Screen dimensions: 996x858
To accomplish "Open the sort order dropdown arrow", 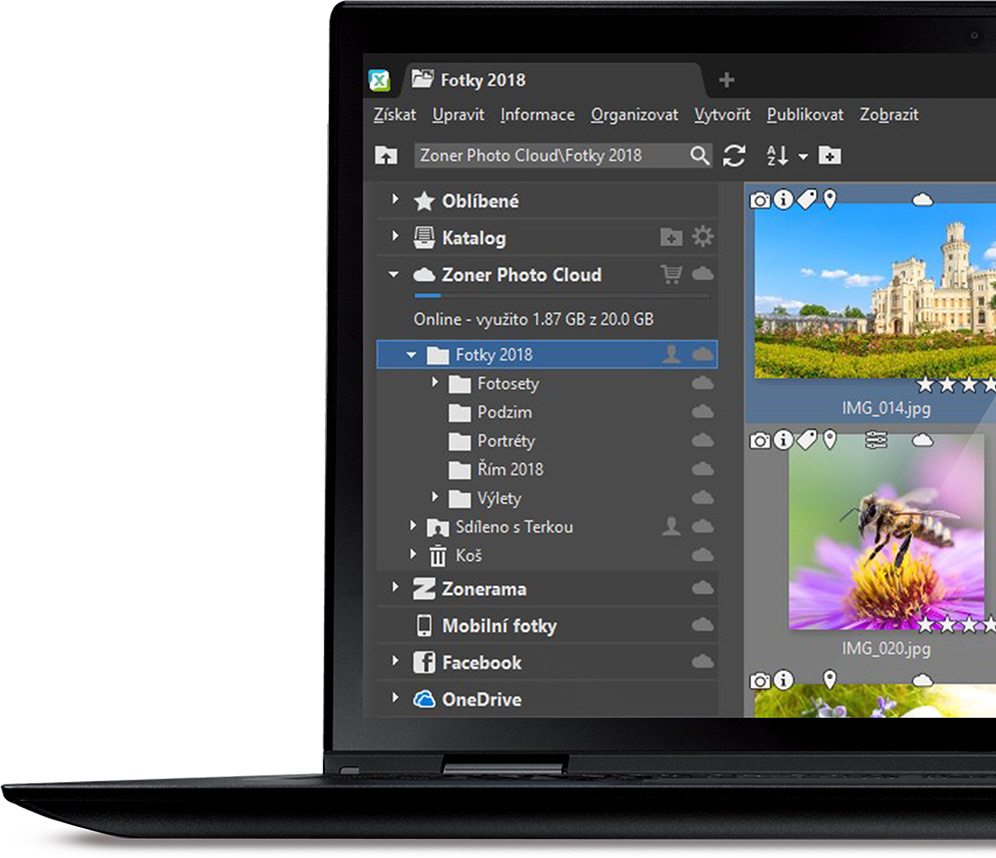I will click(x=803, y=156).
